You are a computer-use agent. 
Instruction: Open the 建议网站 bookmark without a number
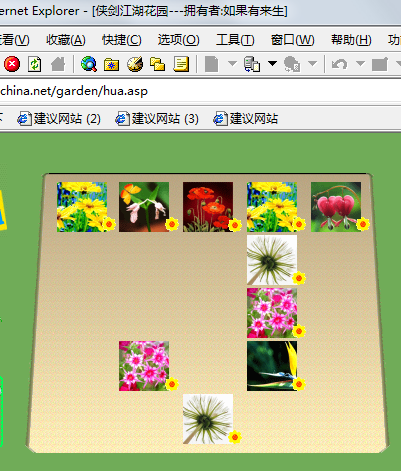[x=245, y=119]
